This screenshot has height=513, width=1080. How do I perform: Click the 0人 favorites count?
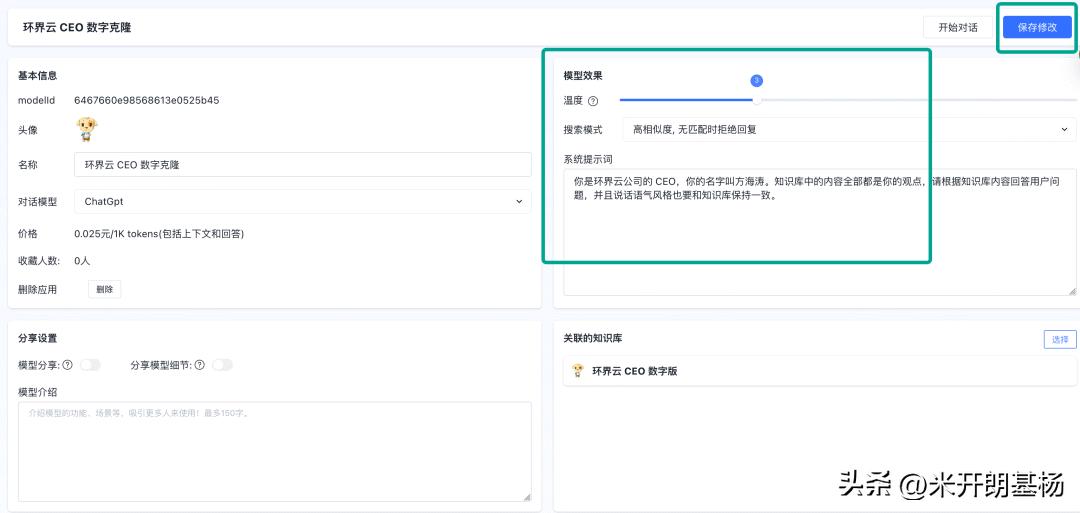click(x=82, y=261)
